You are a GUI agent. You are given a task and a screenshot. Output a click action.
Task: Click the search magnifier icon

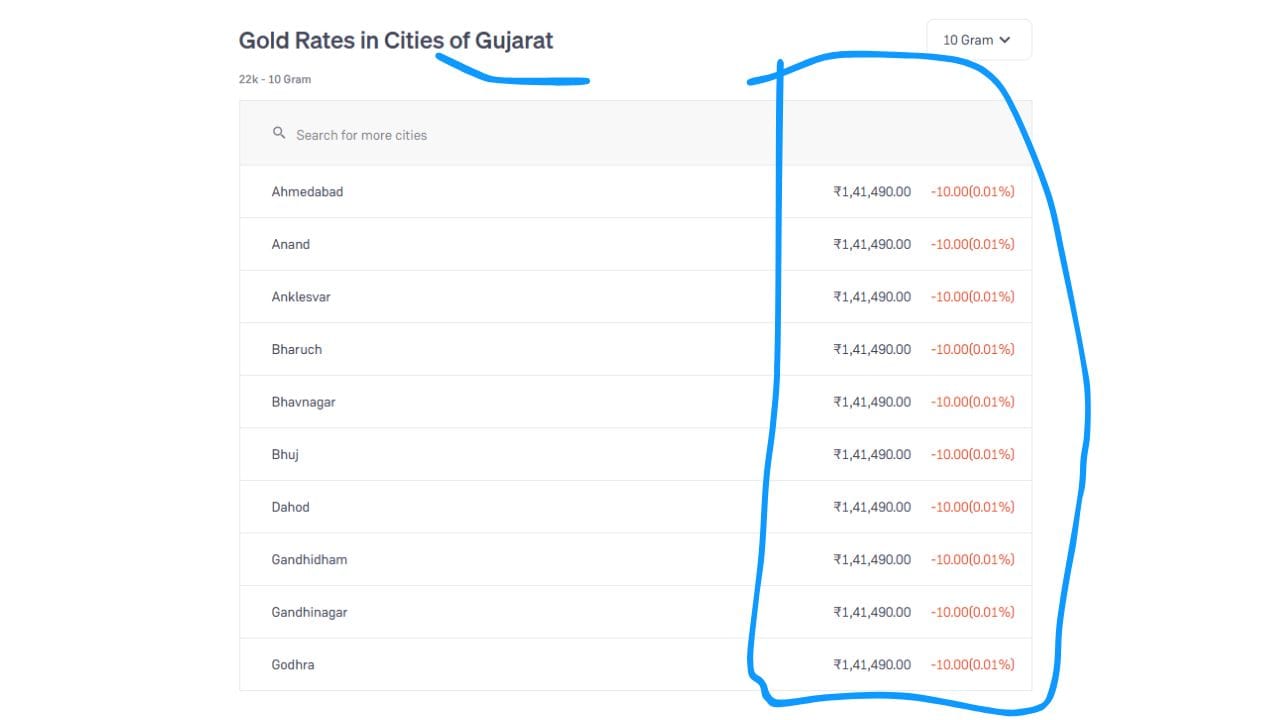[279, 133]
